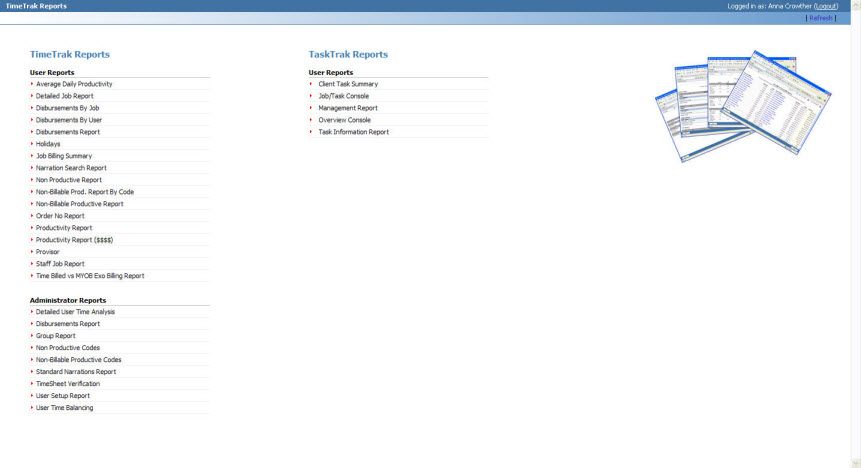Open Disbursements By Job report
The width and height of the screenshot is (861, 468).
pyautogui.click(x=68, y=108)
